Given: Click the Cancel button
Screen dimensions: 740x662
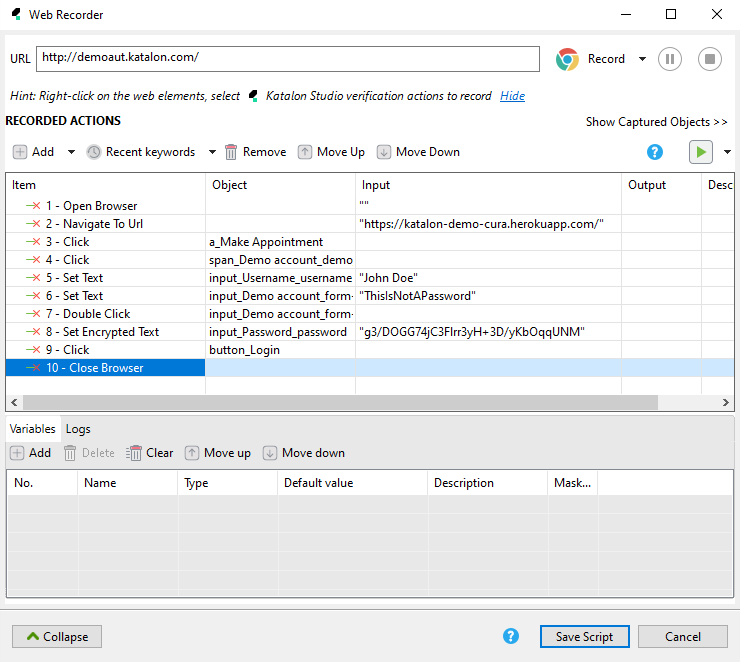Looking at the screenshot, I should click(682, 637).
